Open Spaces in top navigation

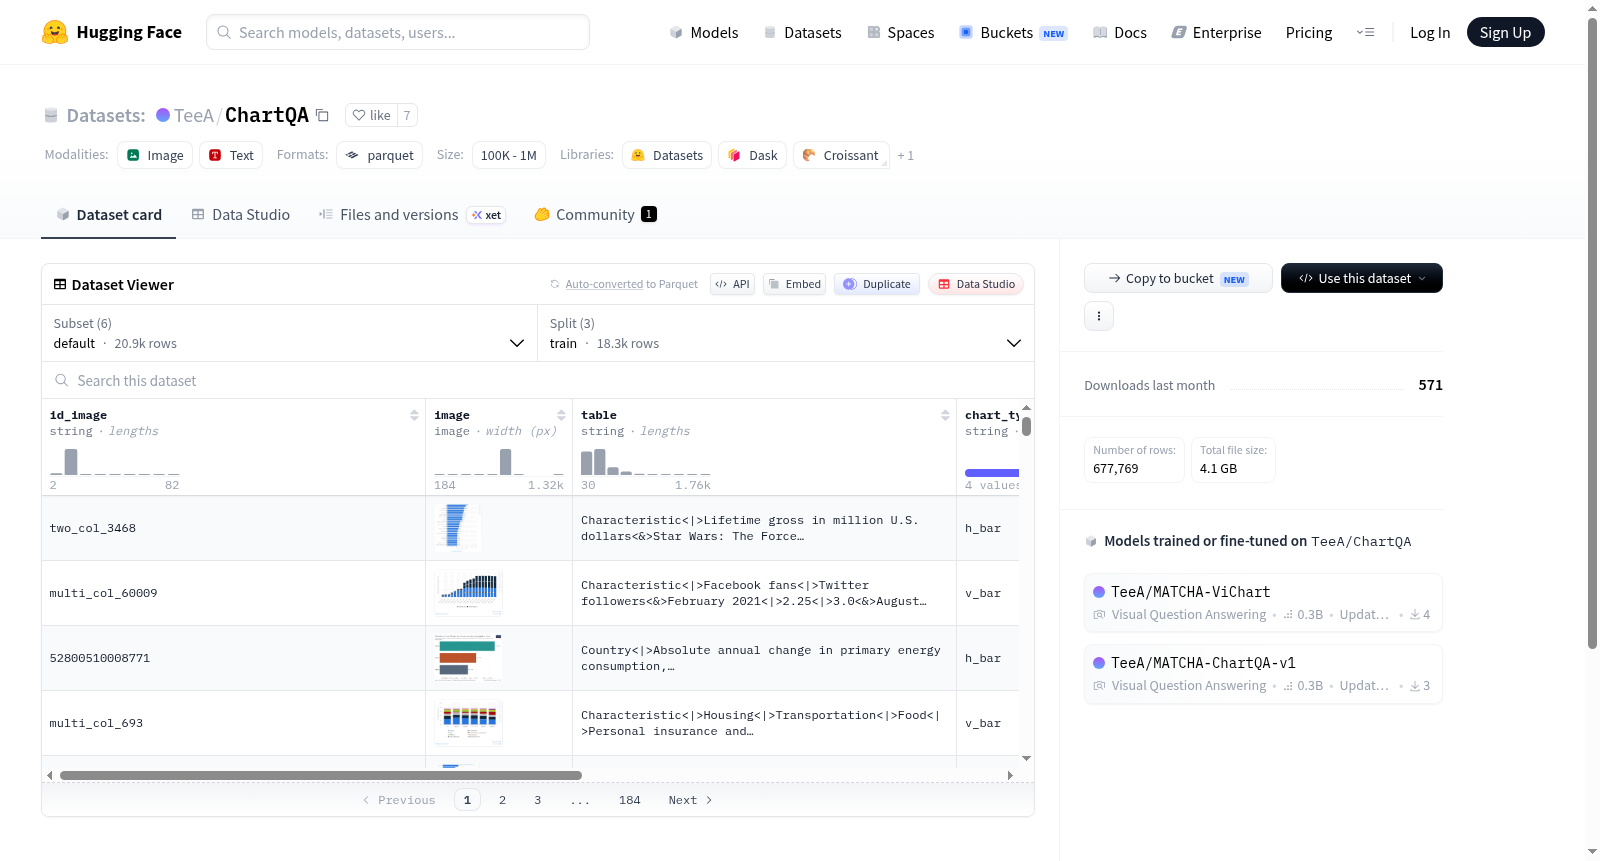901,32
